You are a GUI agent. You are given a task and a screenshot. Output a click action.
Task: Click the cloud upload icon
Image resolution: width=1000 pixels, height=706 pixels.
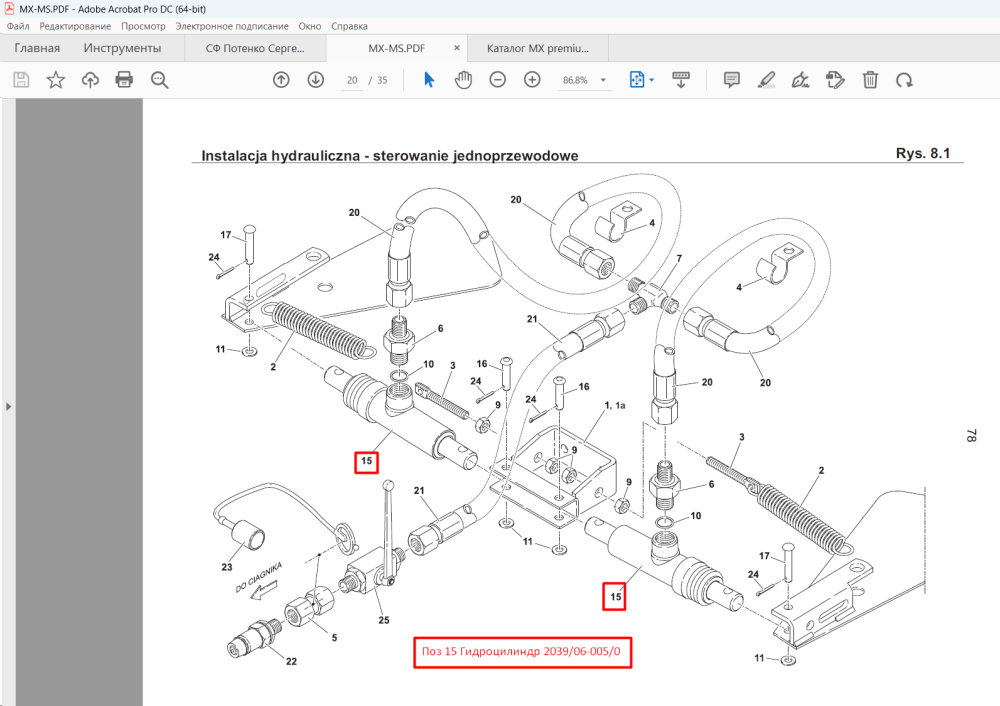coord(90,80)
